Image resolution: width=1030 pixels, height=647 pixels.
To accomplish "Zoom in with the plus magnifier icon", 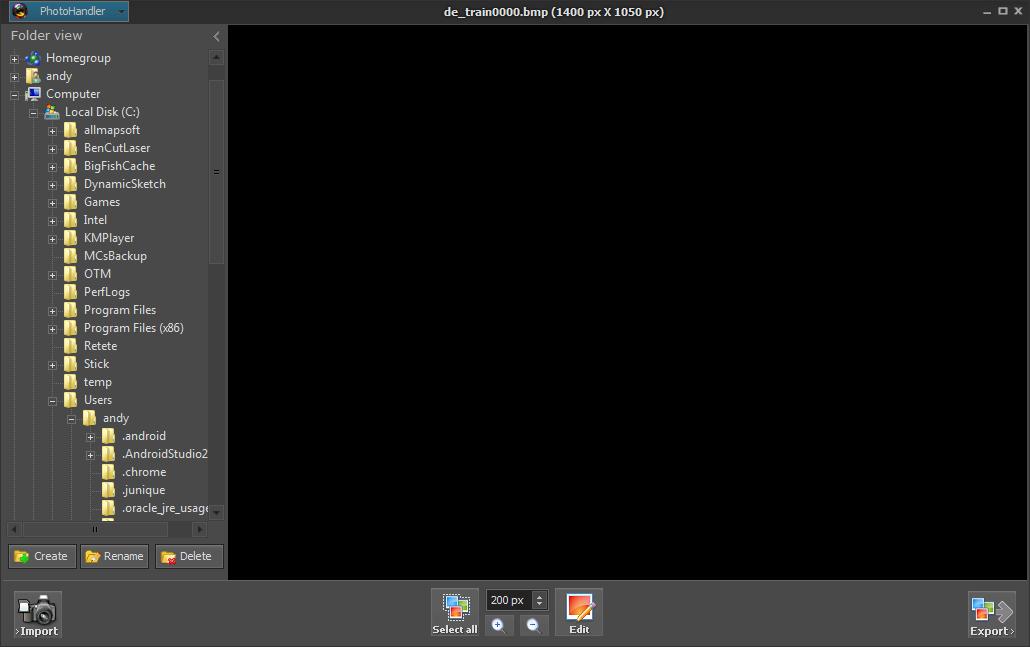I will 499,625.
